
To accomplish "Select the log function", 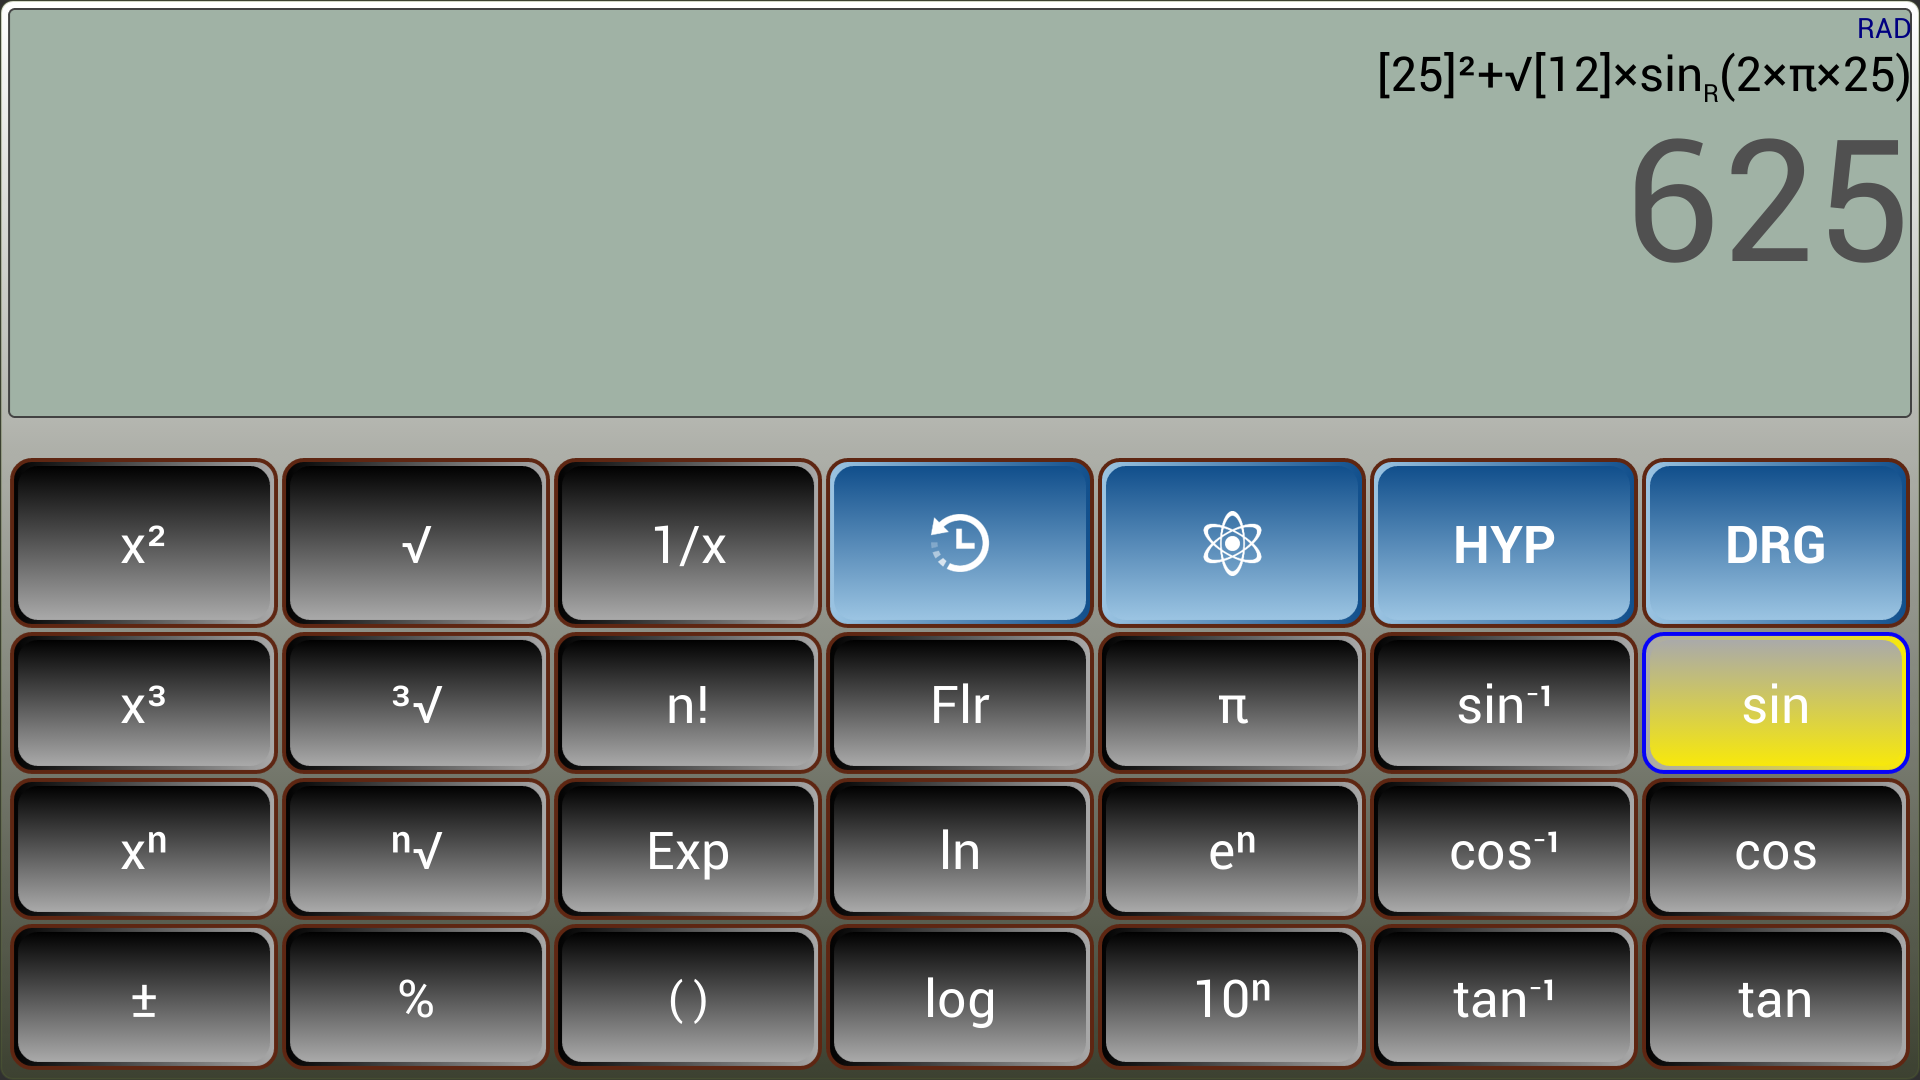I will pos(959,996).
